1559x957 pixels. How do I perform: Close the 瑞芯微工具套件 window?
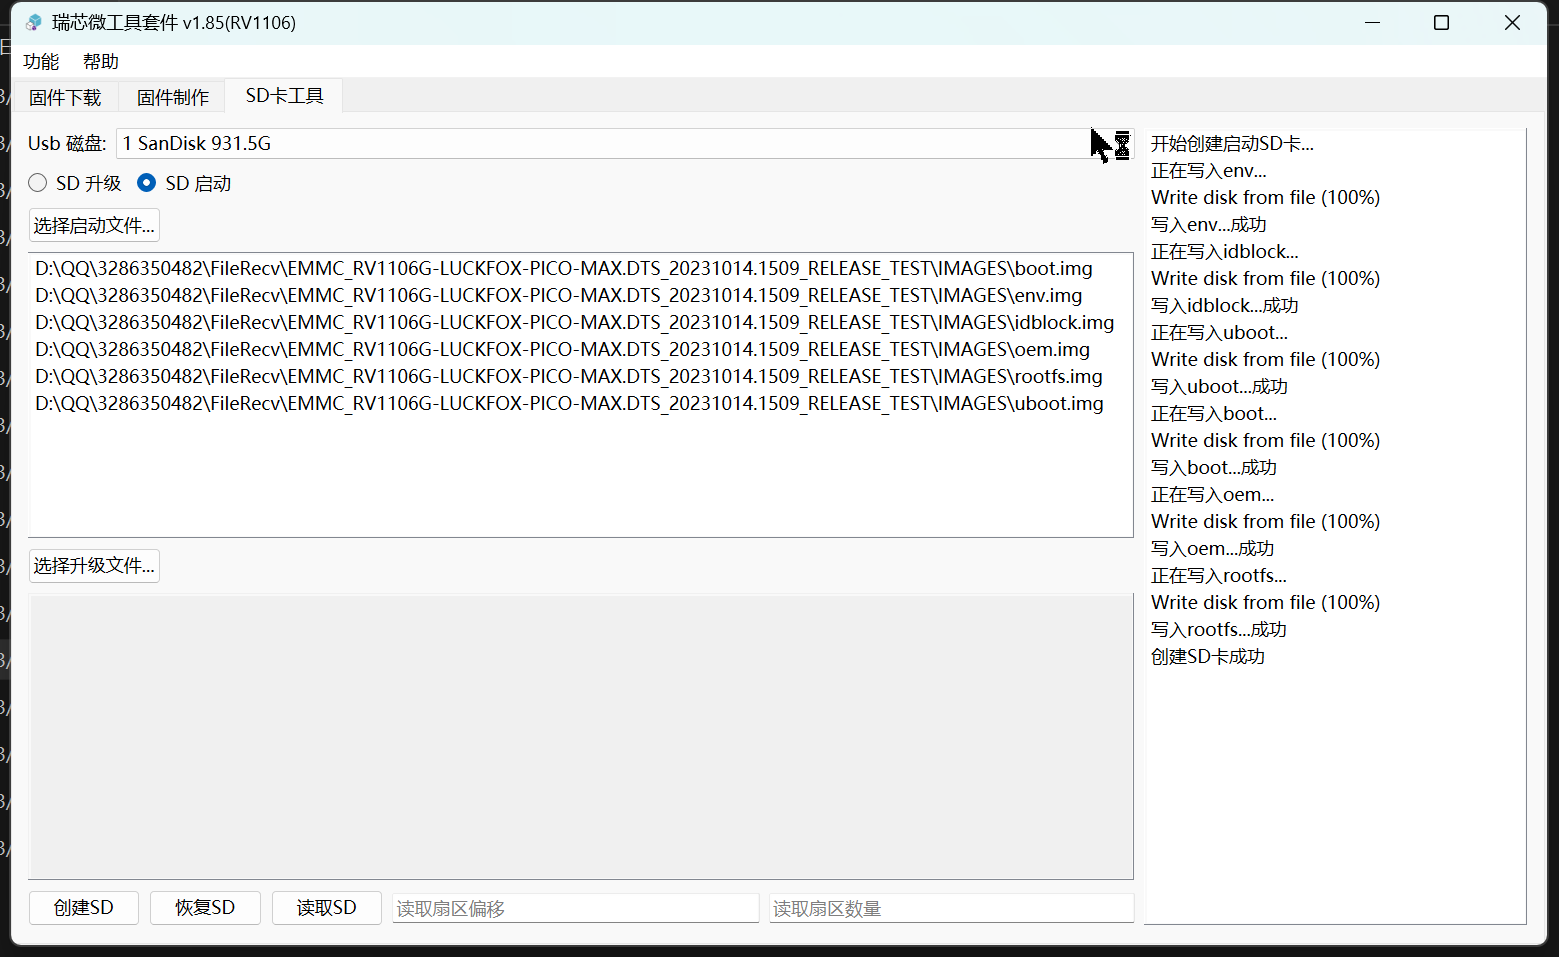point(1512,22)
